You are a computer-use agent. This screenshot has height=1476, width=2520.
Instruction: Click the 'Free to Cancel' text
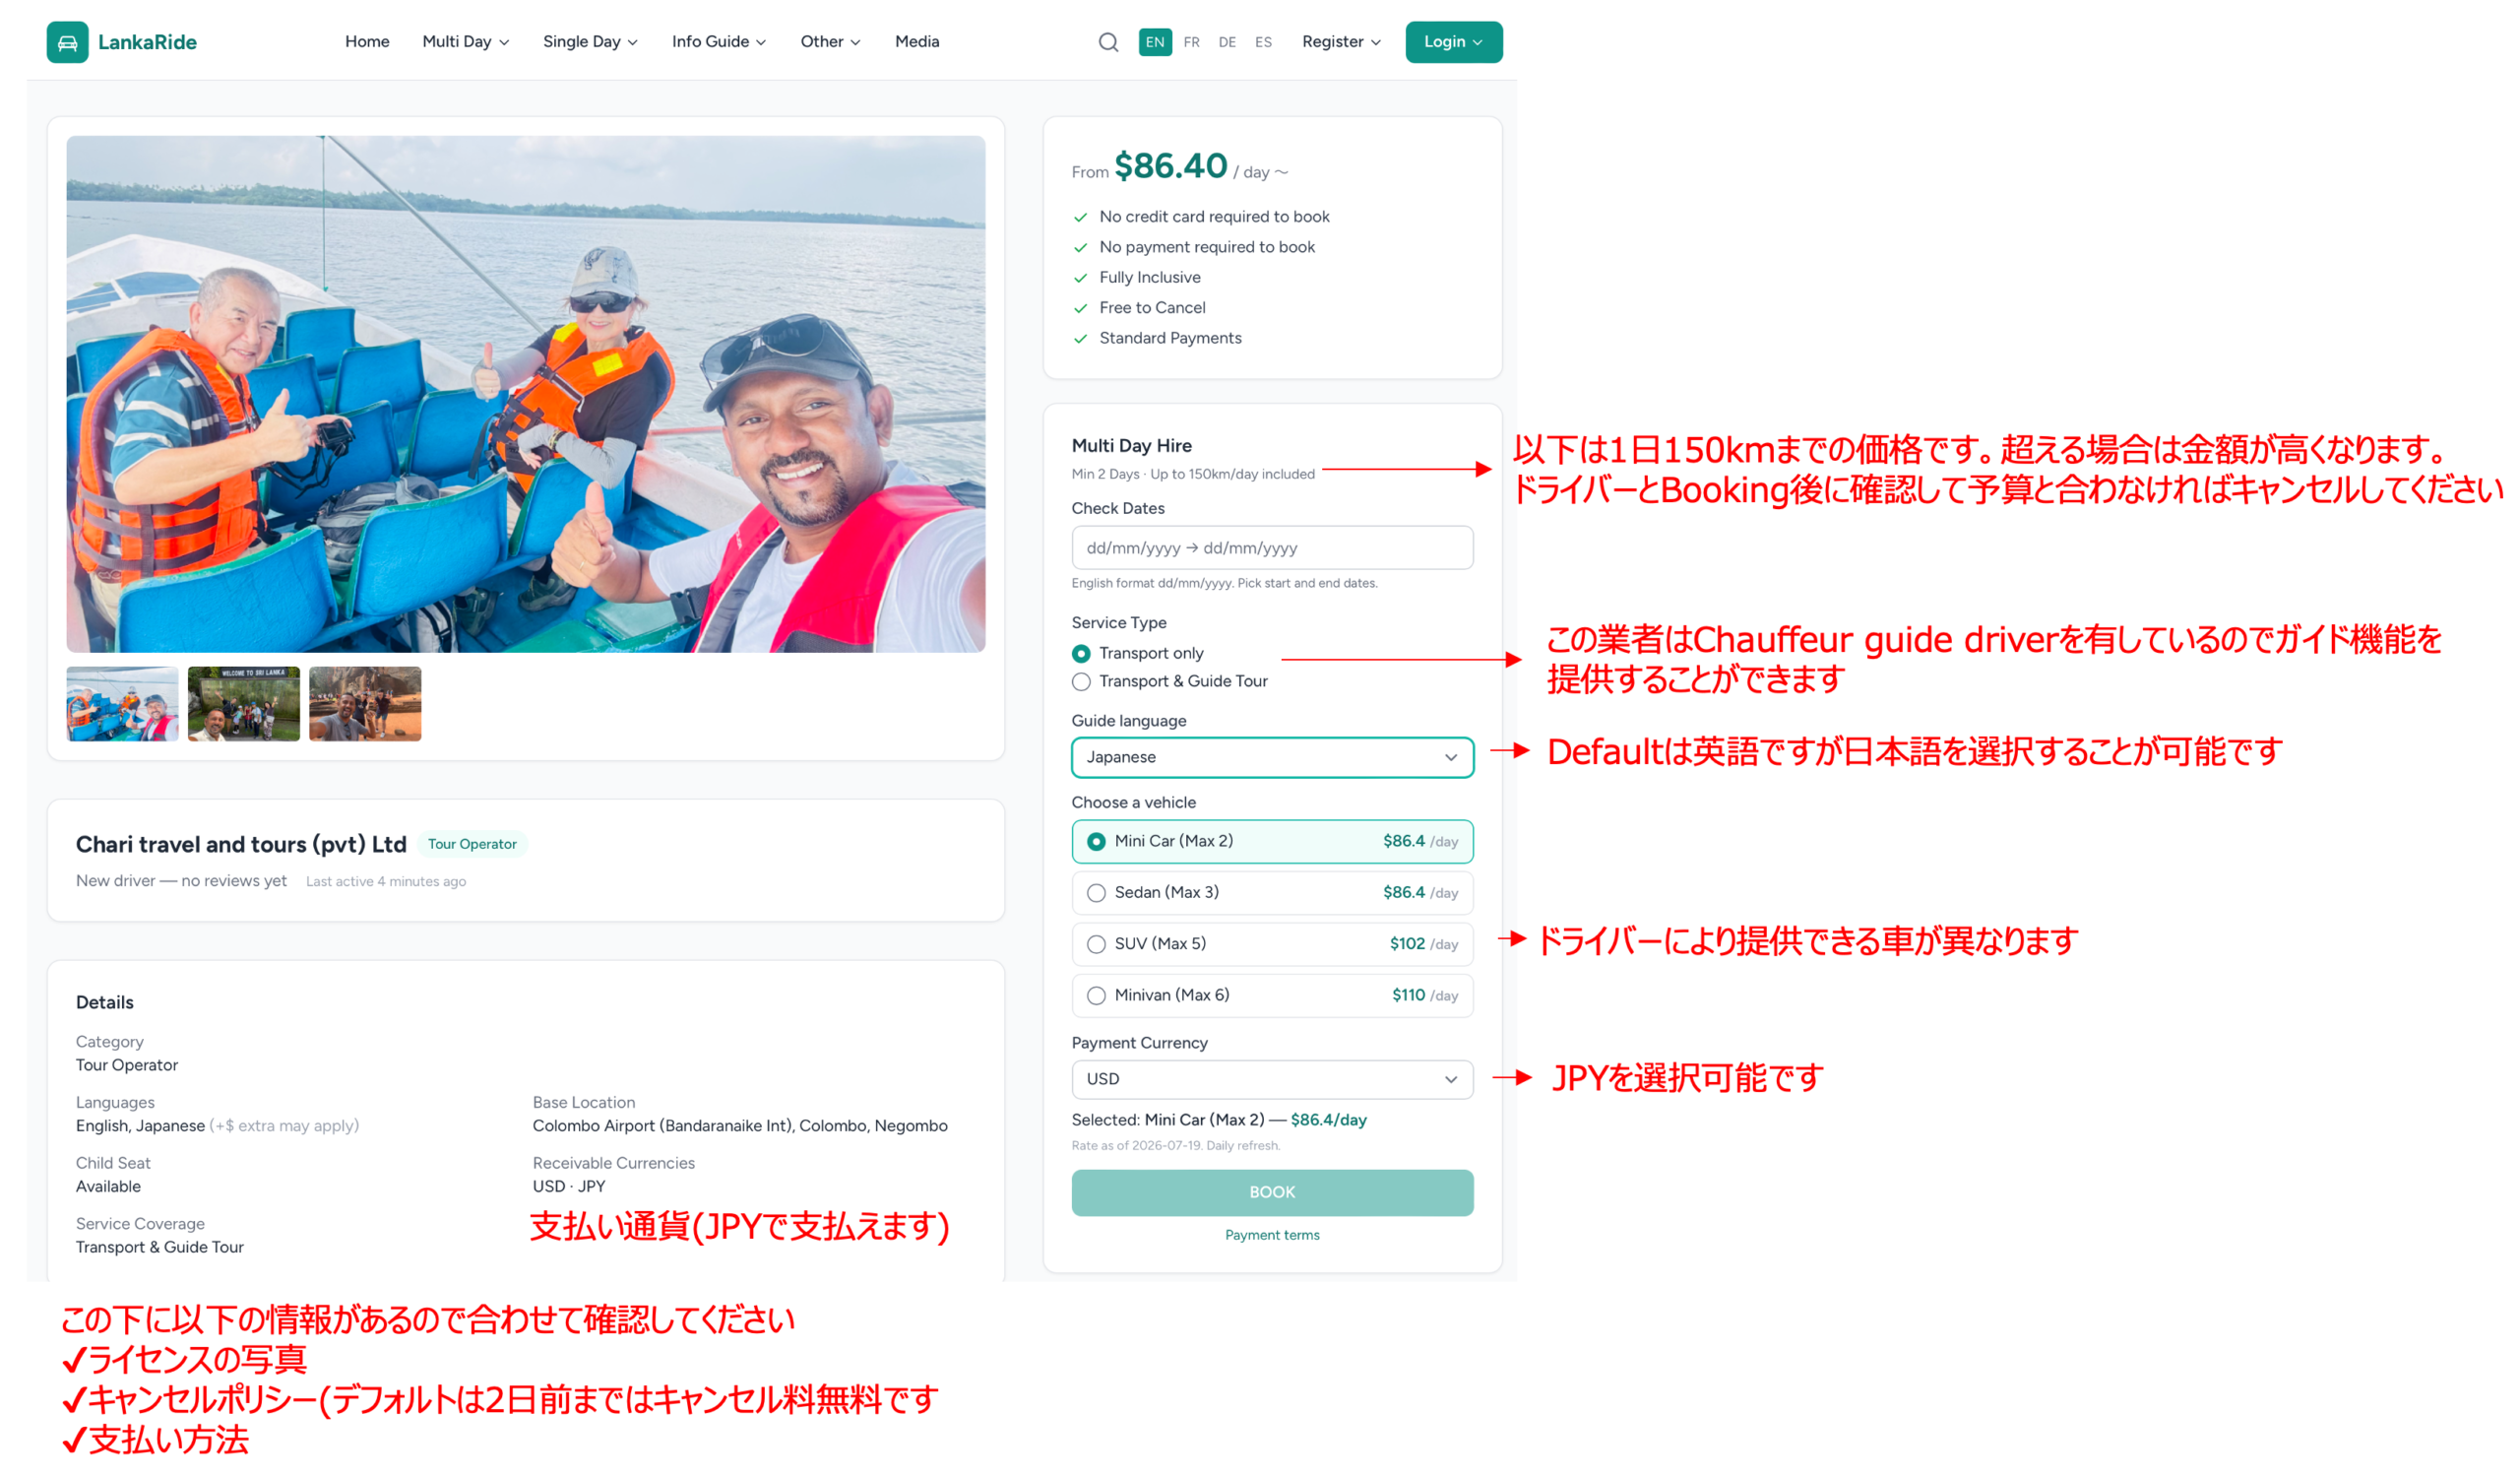[1152, 308]
